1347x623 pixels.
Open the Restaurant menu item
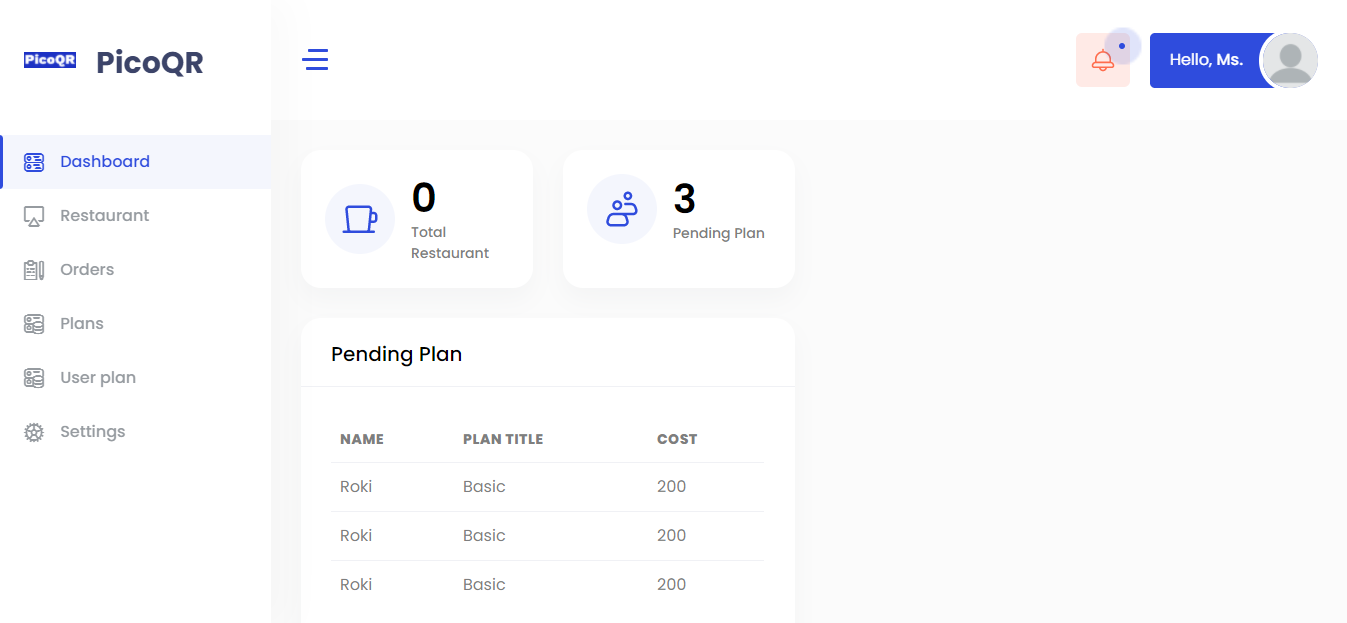click(x=104, y=216)
